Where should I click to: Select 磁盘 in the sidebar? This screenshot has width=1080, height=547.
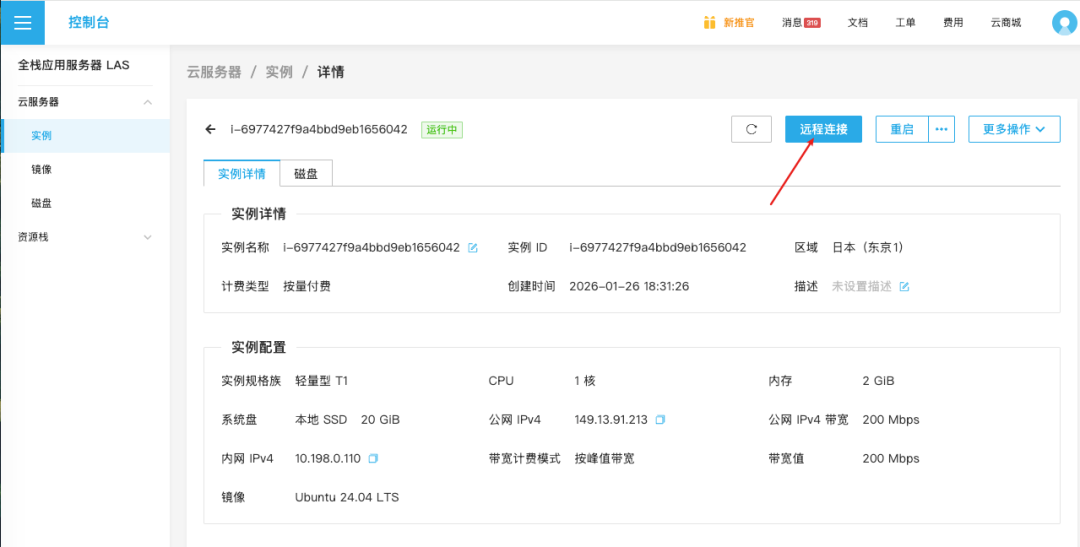[x=85, y=203]
